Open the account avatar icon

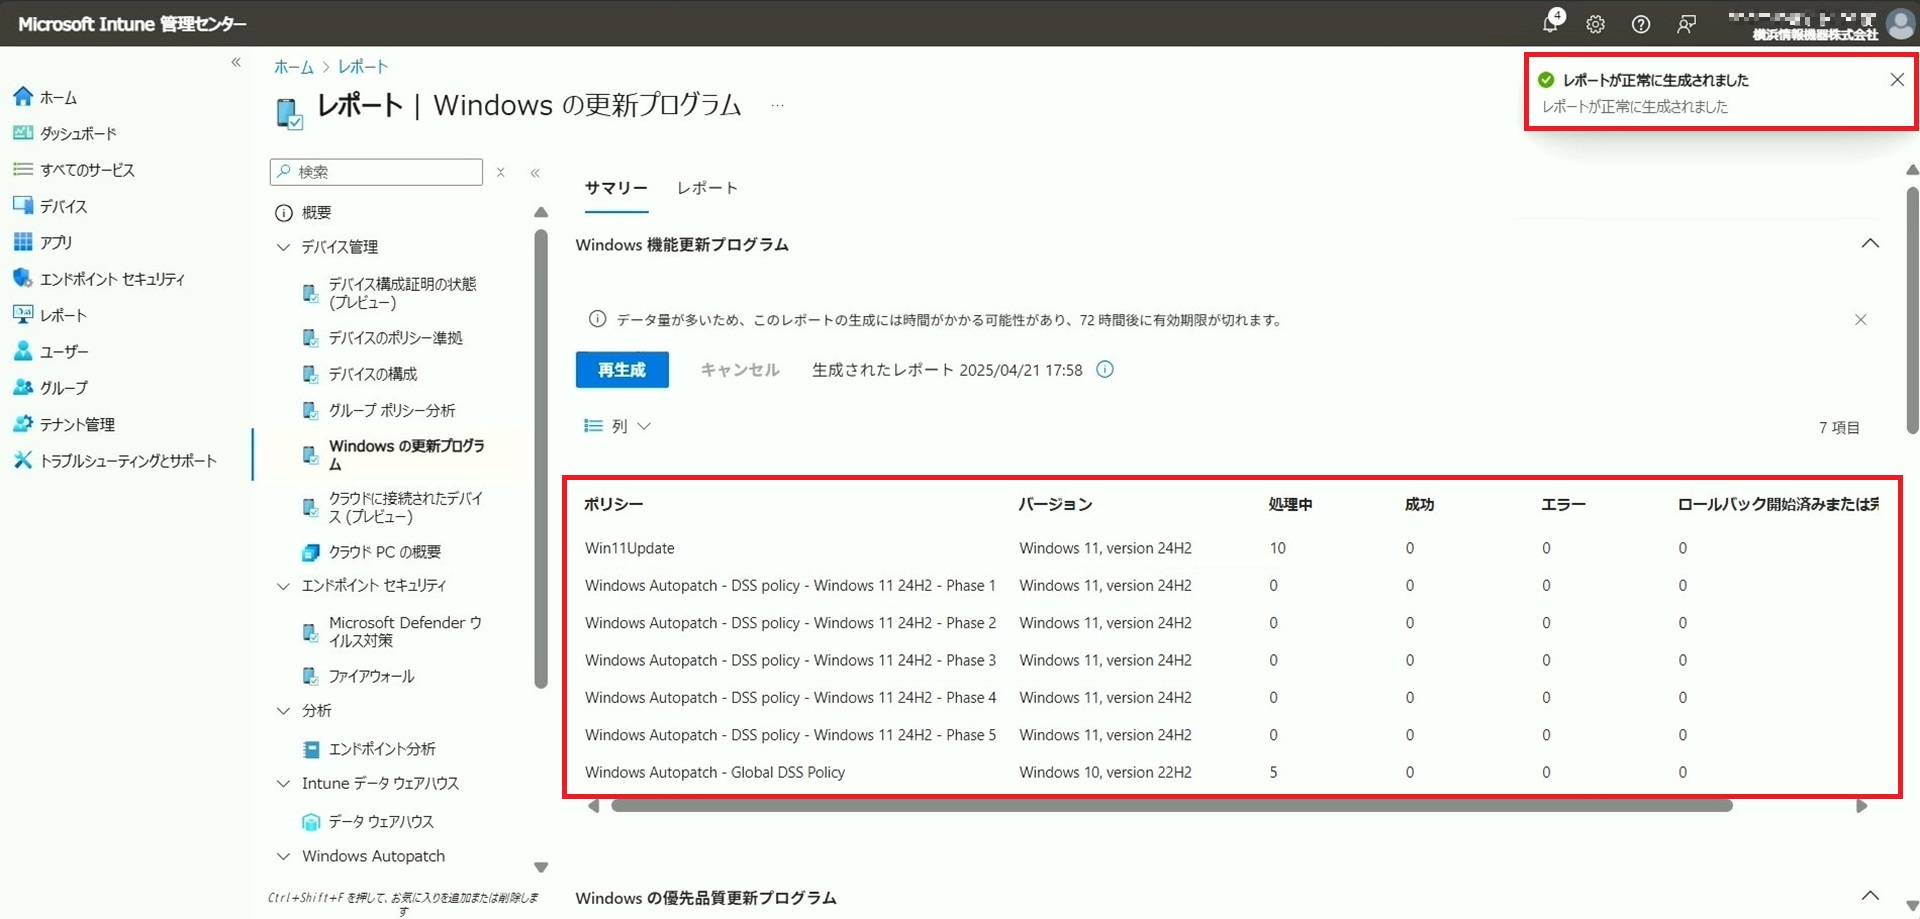[x=1900, y=24]
